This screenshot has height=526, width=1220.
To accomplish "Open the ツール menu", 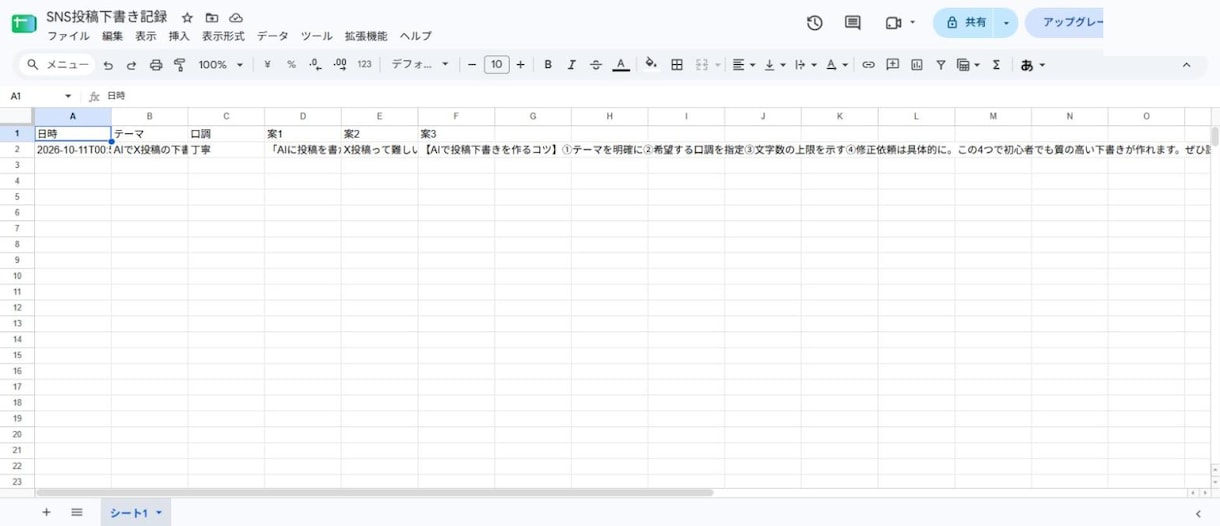I will 317,36.
